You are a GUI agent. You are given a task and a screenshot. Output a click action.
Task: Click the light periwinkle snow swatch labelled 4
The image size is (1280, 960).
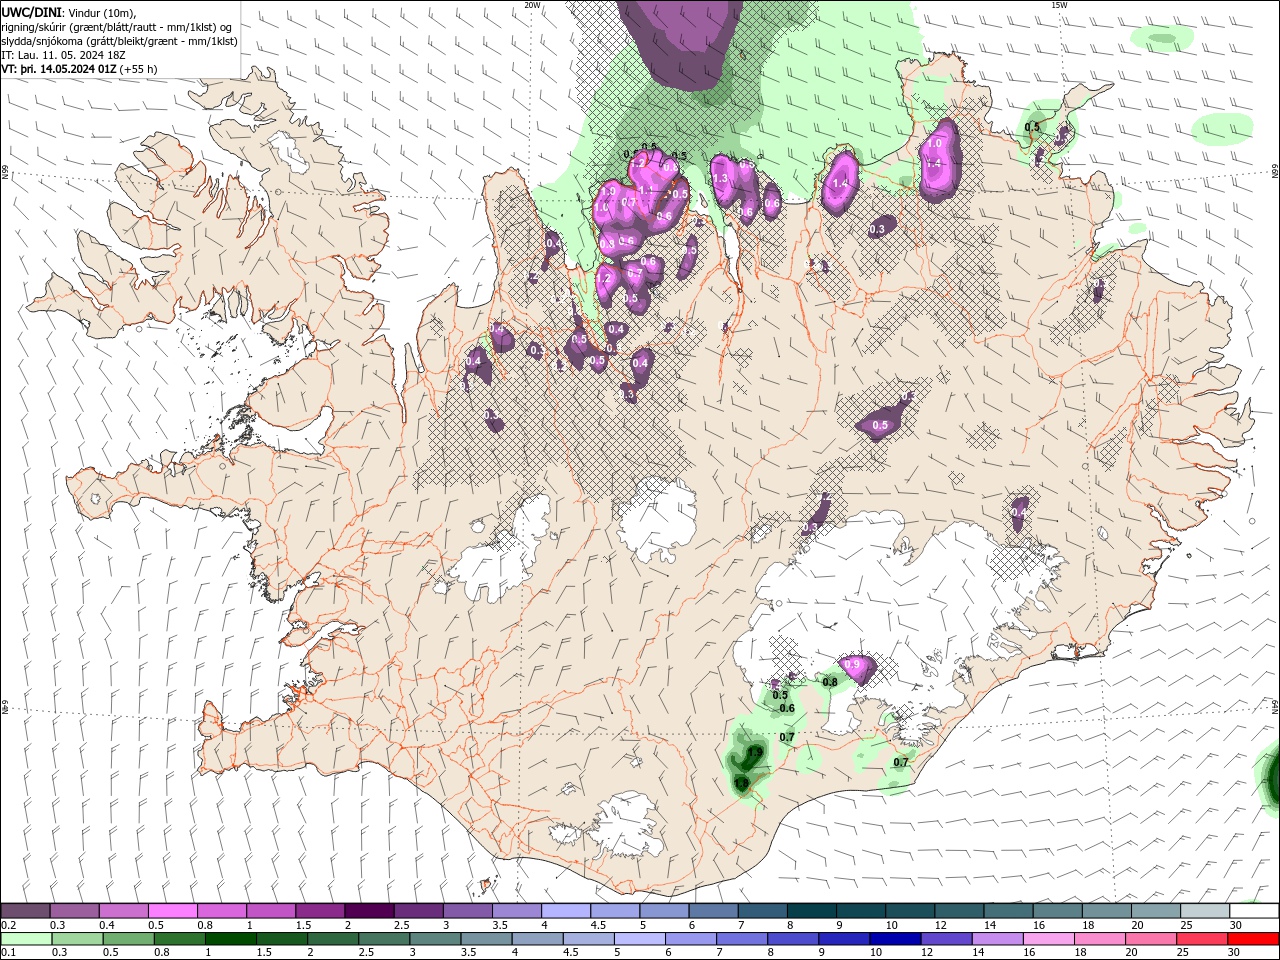pyautogui.click(x=566, y=911)
